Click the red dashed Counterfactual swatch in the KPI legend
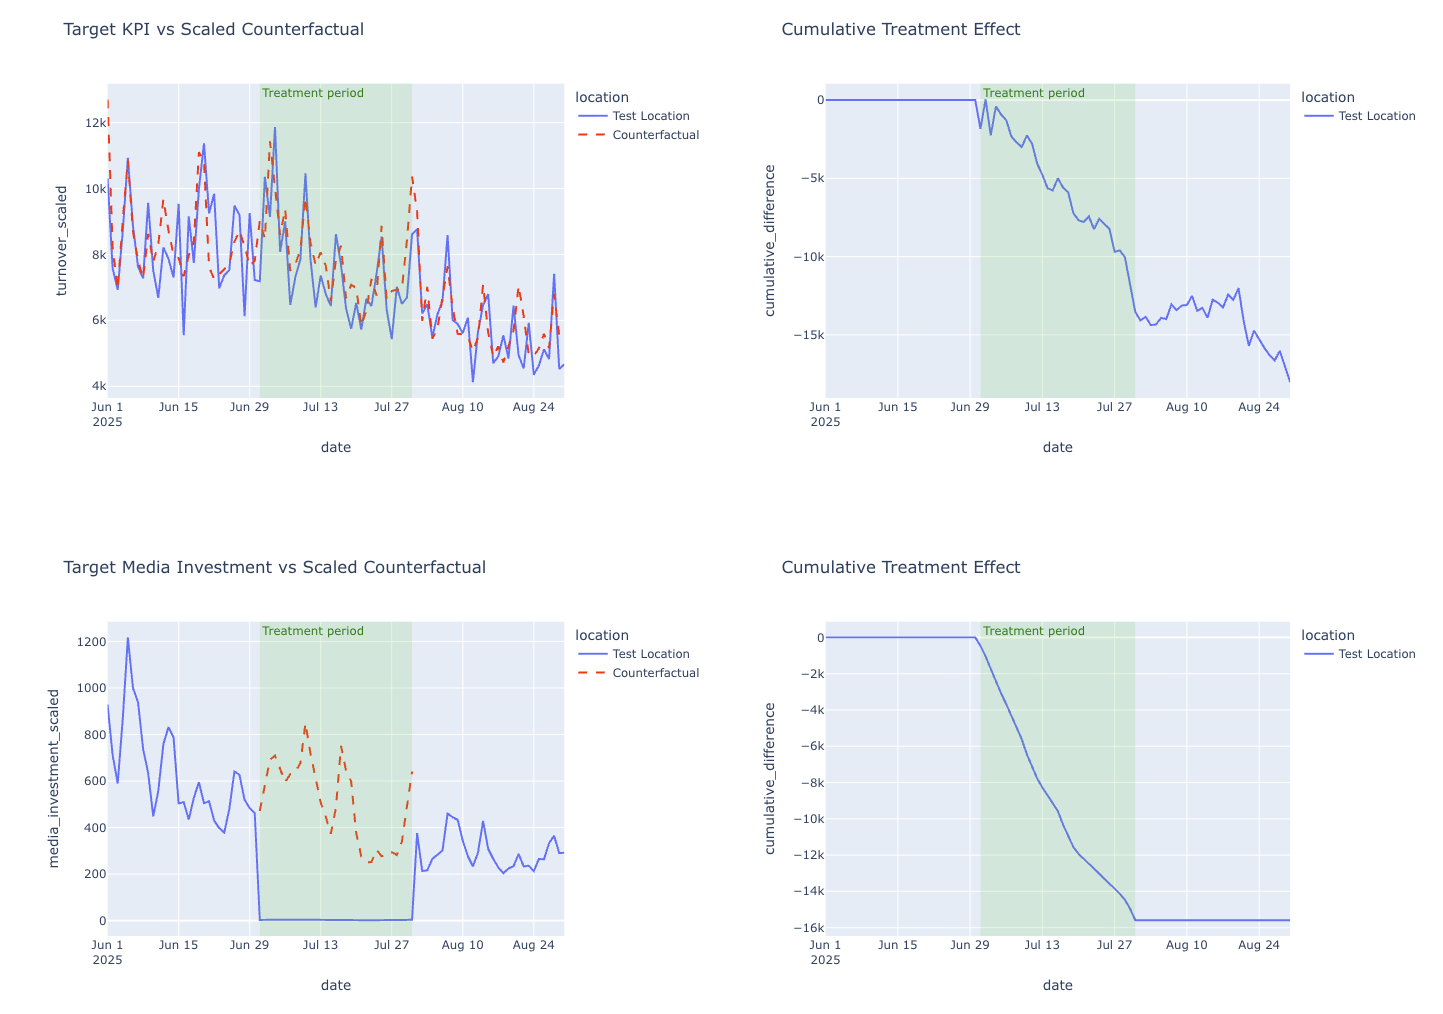Image resolution: width=1443 pixels, height=1014 pixels. [x=592, y=135]
